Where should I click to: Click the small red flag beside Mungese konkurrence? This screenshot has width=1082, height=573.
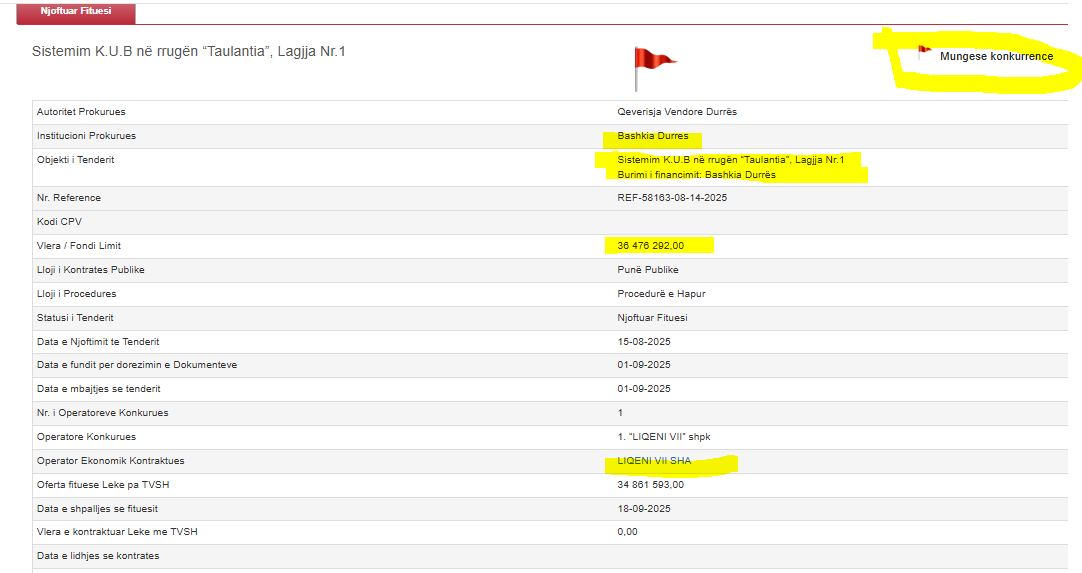point(924,52)
